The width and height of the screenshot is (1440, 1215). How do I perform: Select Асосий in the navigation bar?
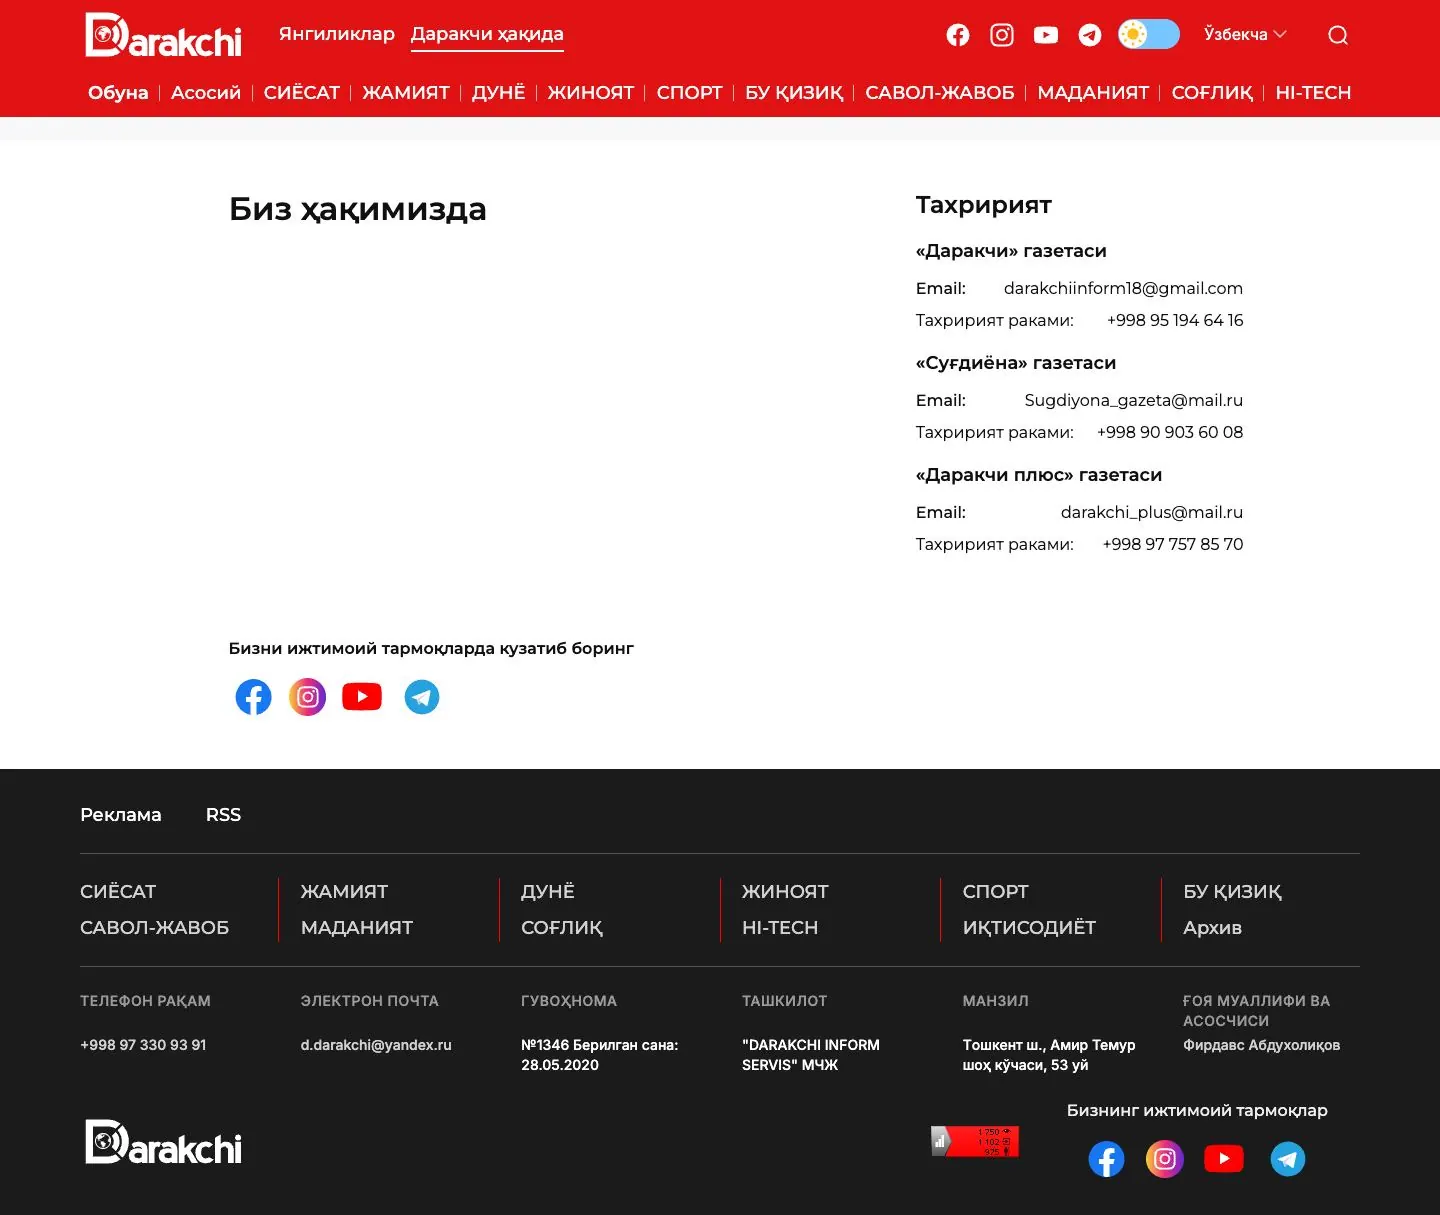pos(206,93)
